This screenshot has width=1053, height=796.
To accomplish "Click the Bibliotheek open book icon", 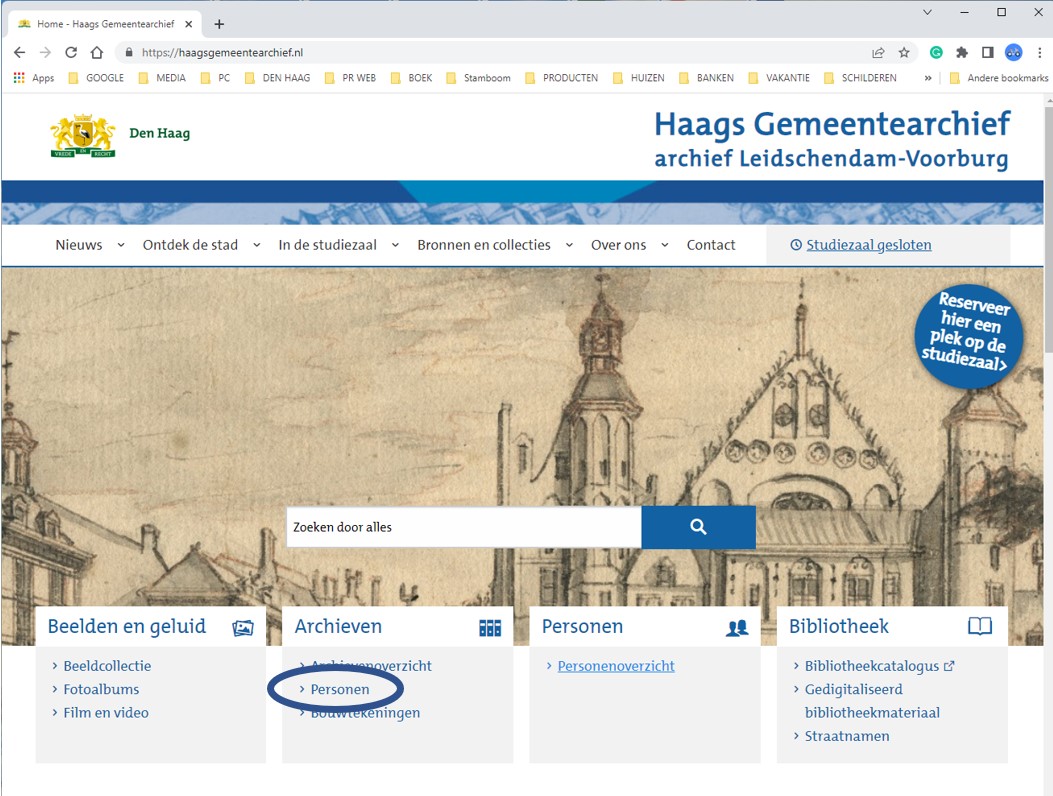I will [x=980, y=626].
